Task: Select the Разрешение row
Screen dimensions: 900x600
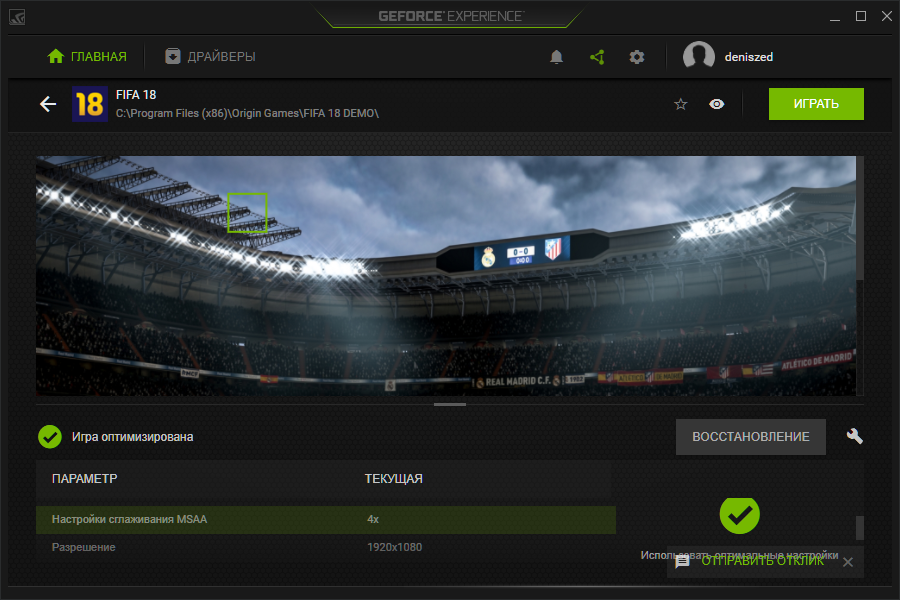Action: click(x=325, y=547)
